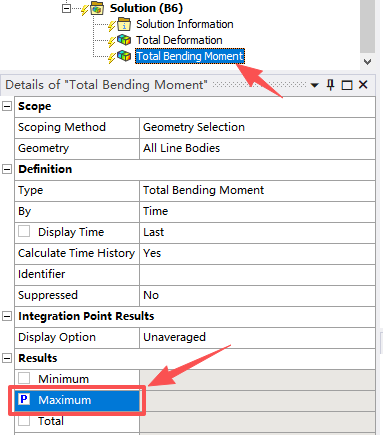Click the Total Deformation result icon
383x435 pixels.
124,40
